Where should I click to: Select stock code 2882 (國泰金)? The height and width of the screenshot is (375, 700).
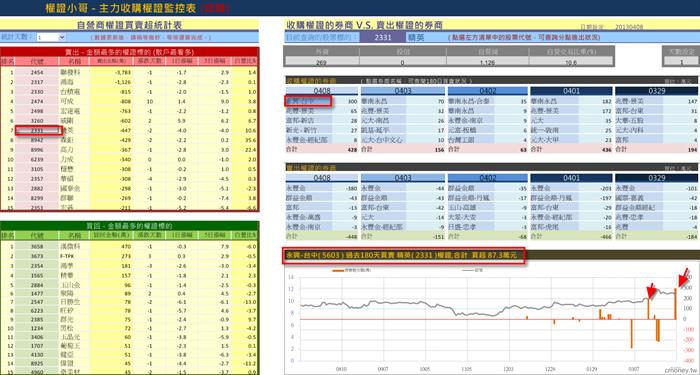click(37, 188)
